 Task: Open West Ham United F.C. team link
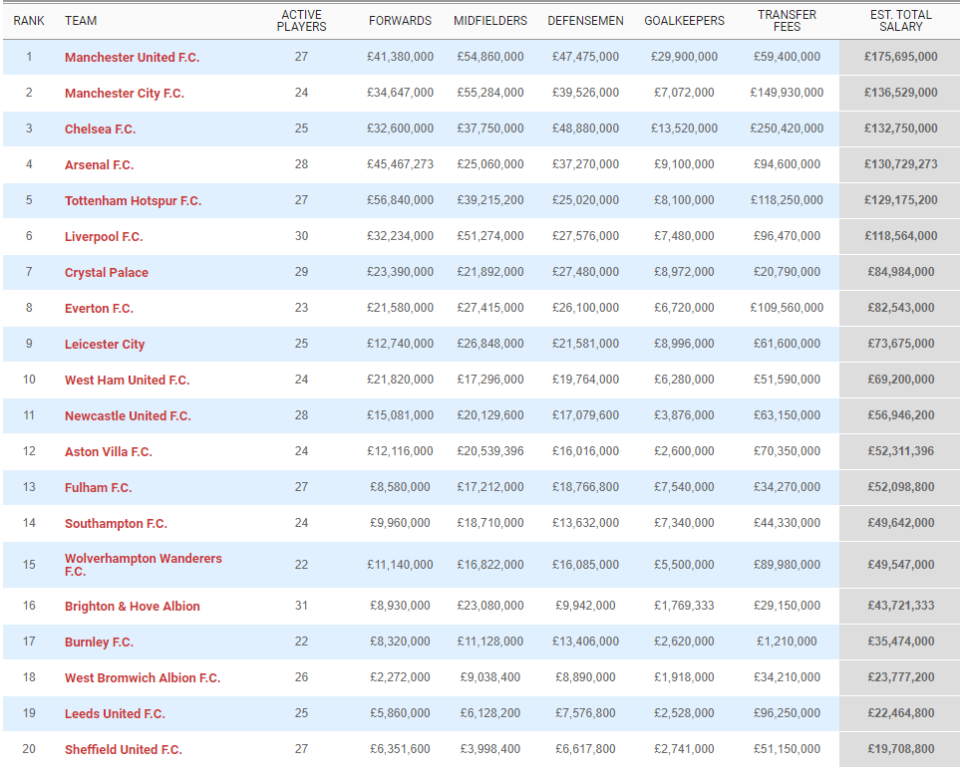(127, 380)
